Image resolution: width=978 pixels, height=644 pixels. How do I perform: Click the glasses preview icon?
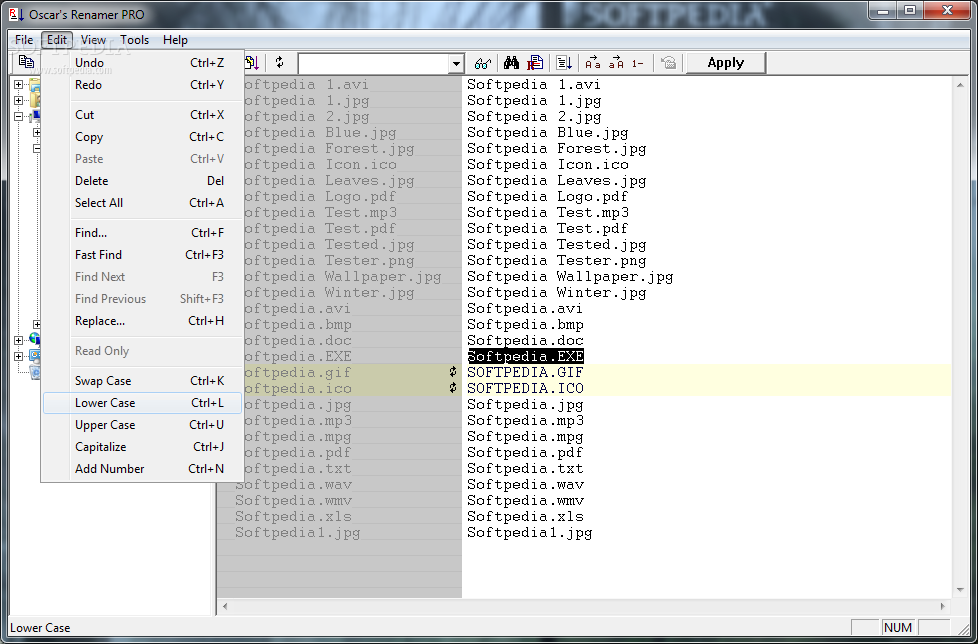pos(483,63)
